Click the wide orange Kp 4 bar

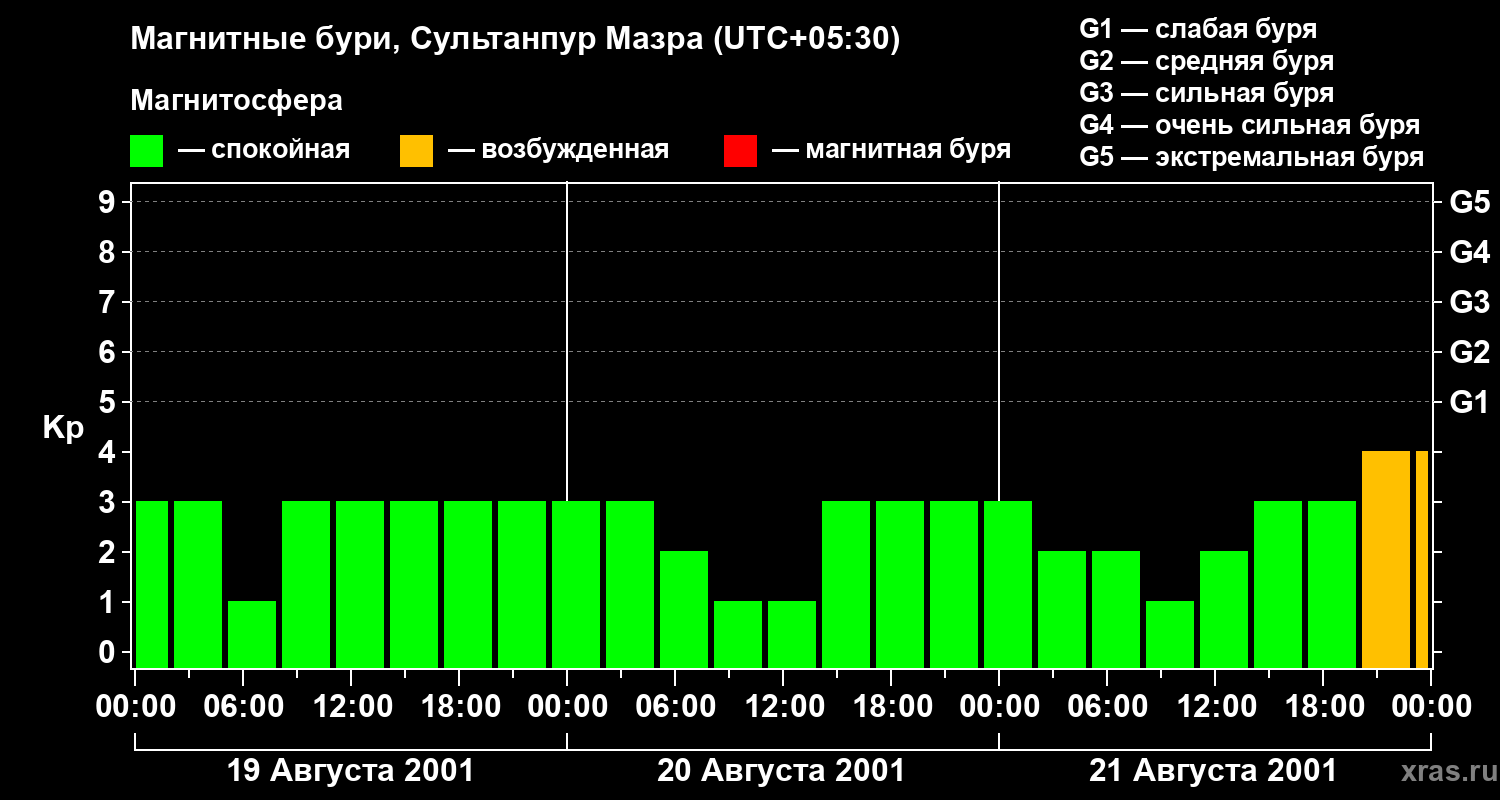(1386, 560)
